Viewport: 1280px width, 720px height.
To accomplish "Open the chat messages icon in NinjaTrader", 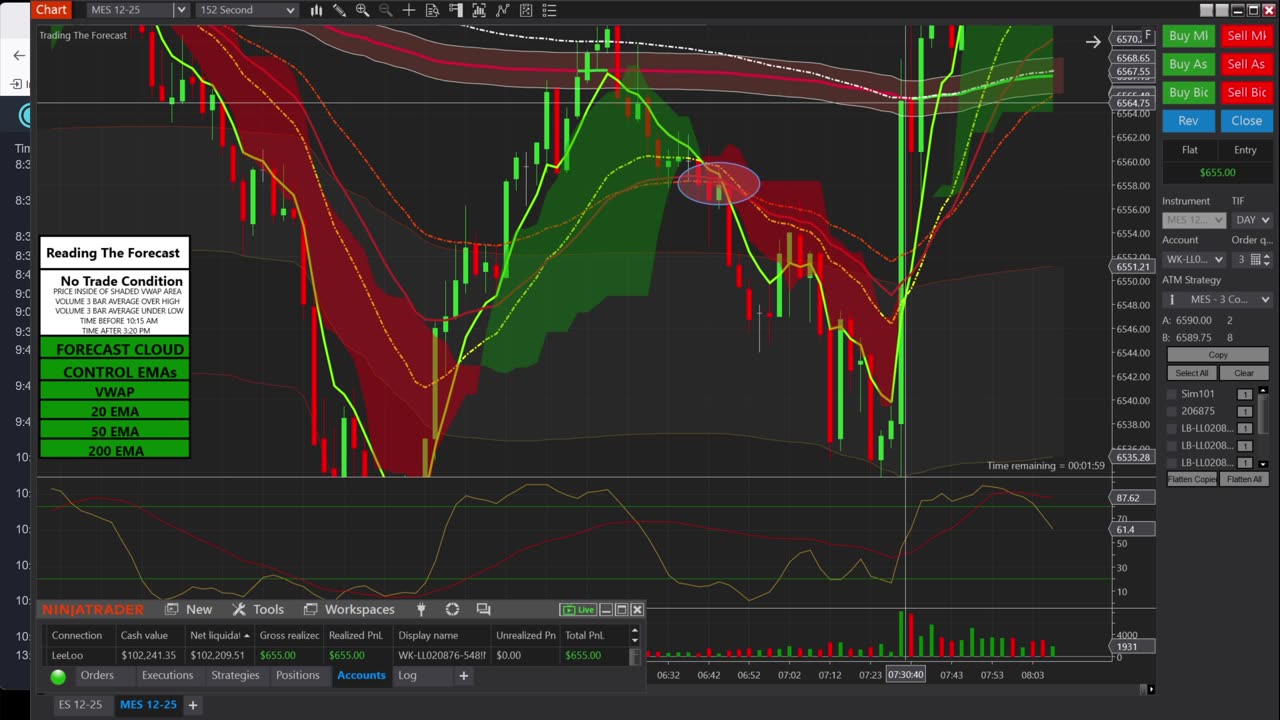I will (x=483, y=609).
